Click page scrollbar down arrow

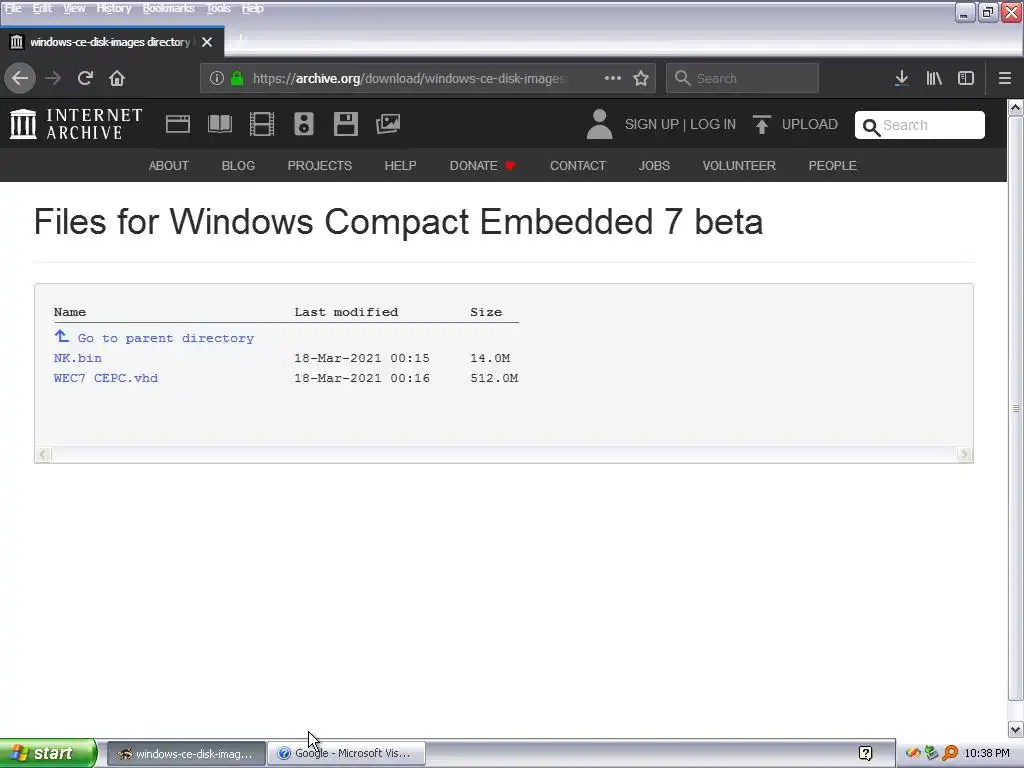pos(1016,729)
